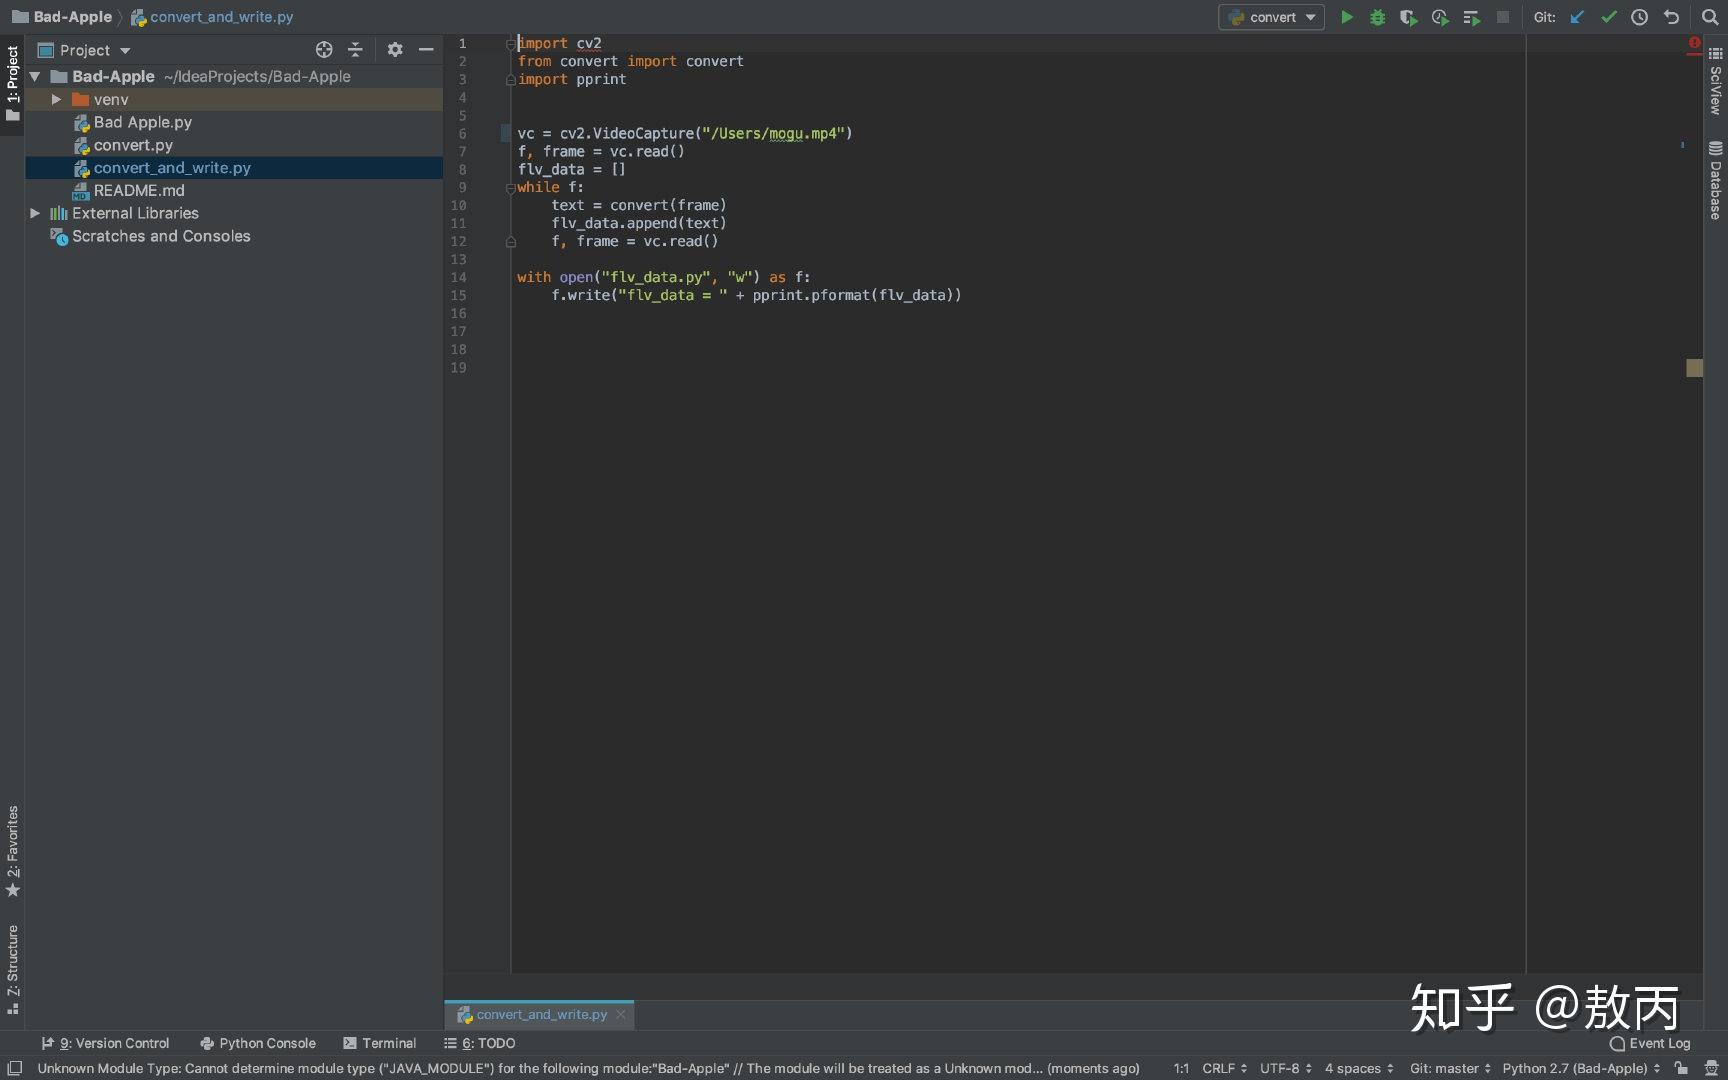The height and width of the screenshot is (1080, 1728).
Task: Click the read-only lock icon in status bar
Action: 1682,1068
